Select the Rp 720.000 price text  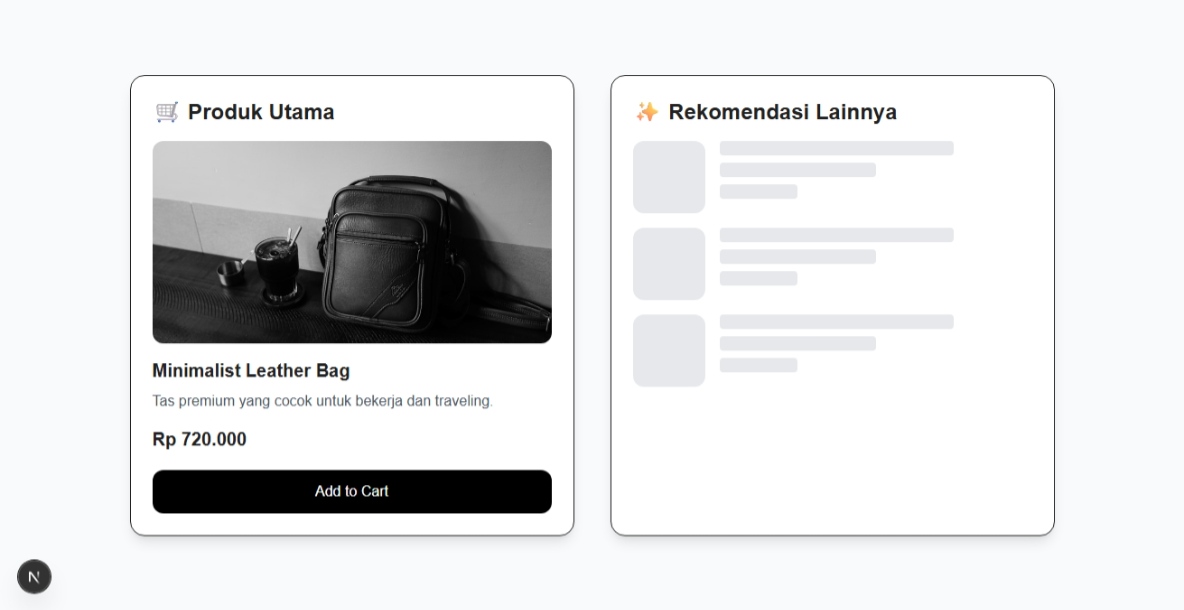point(199,439)
